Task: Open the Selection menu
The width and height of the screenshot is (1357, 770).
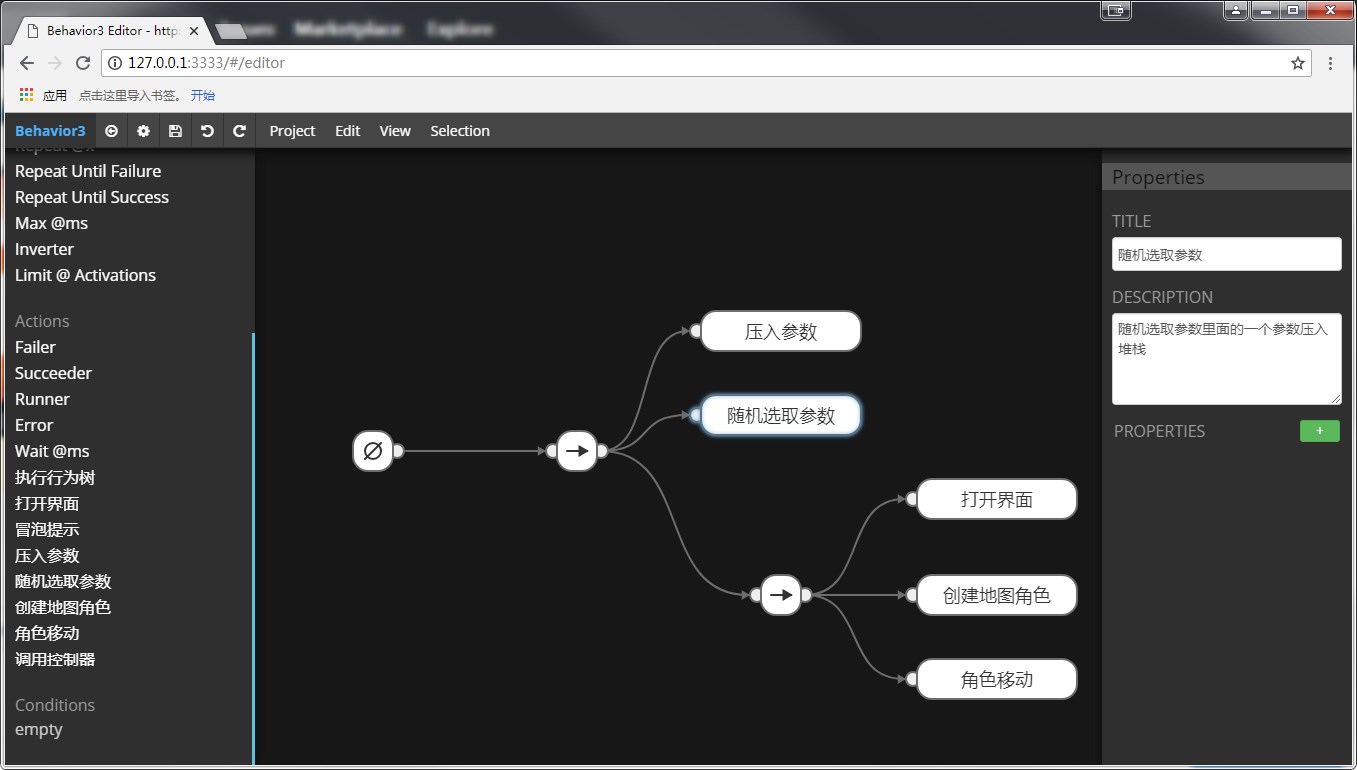Action: (460, 131)
